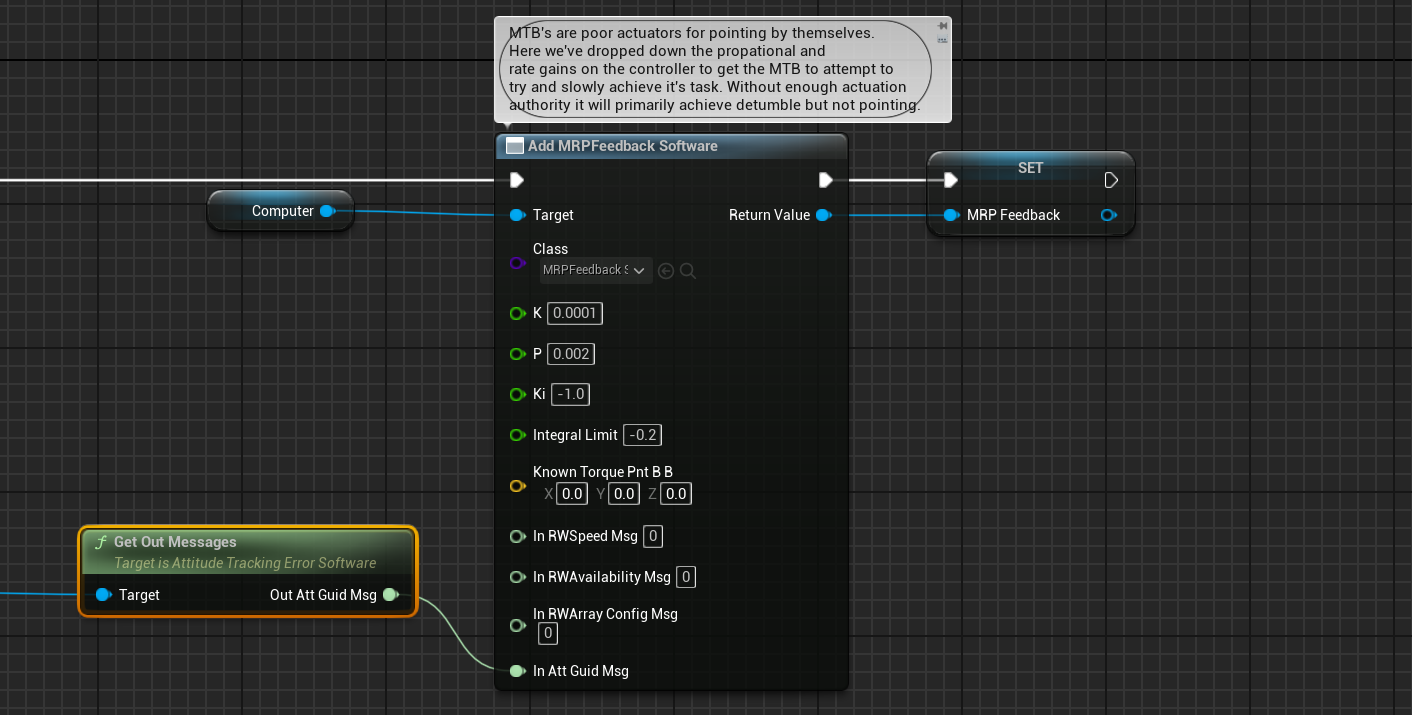Click the K value field
This screenshot has width=1412, height=715.
[x=575, y=313]
